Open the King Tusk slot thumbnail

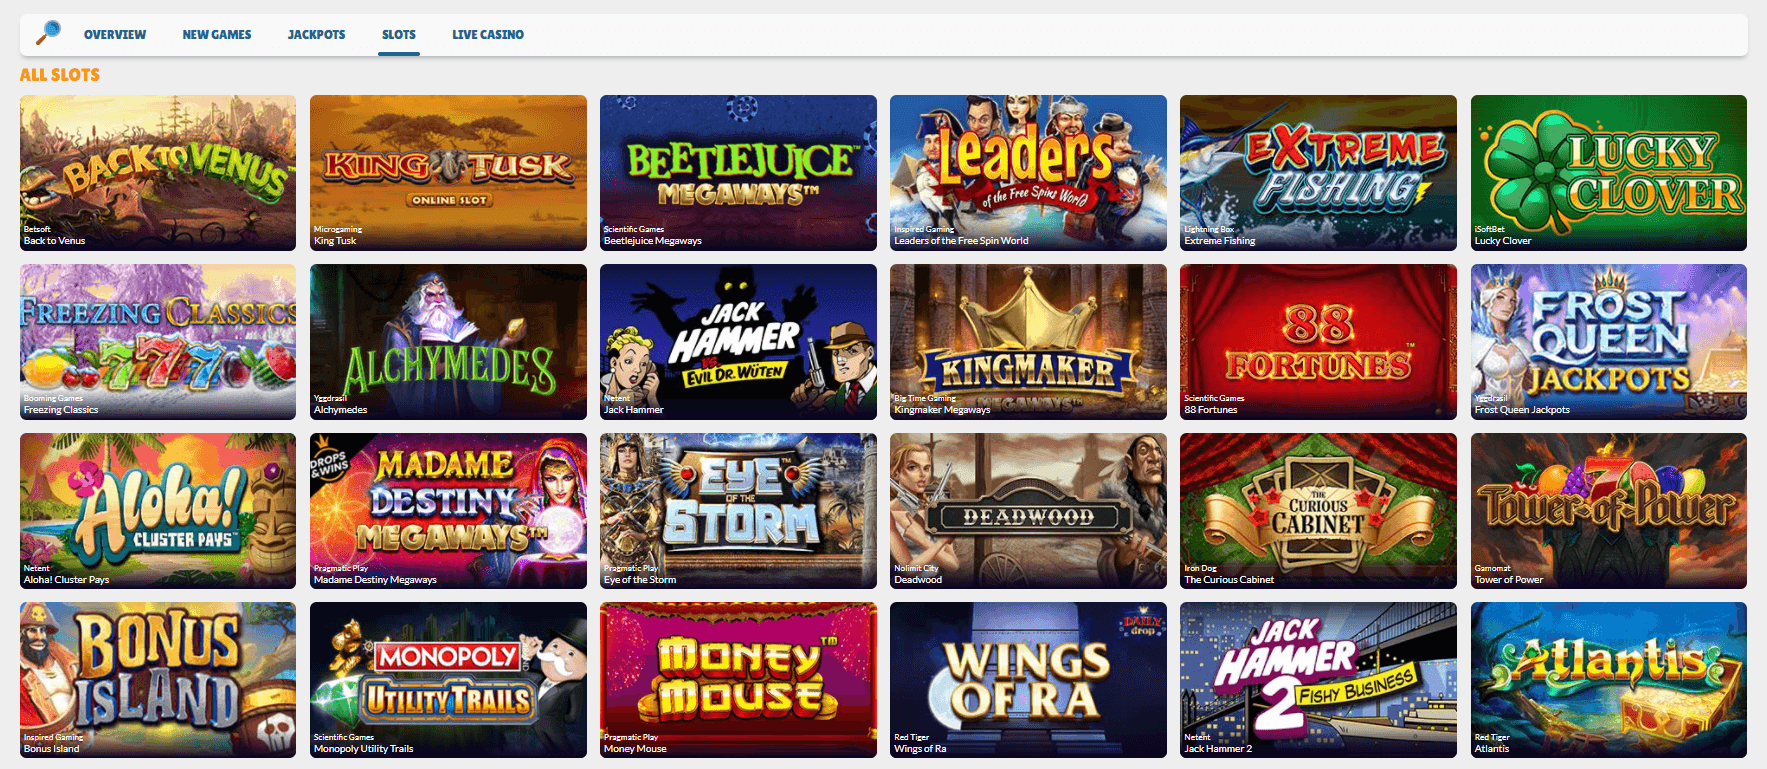(448, 173)
